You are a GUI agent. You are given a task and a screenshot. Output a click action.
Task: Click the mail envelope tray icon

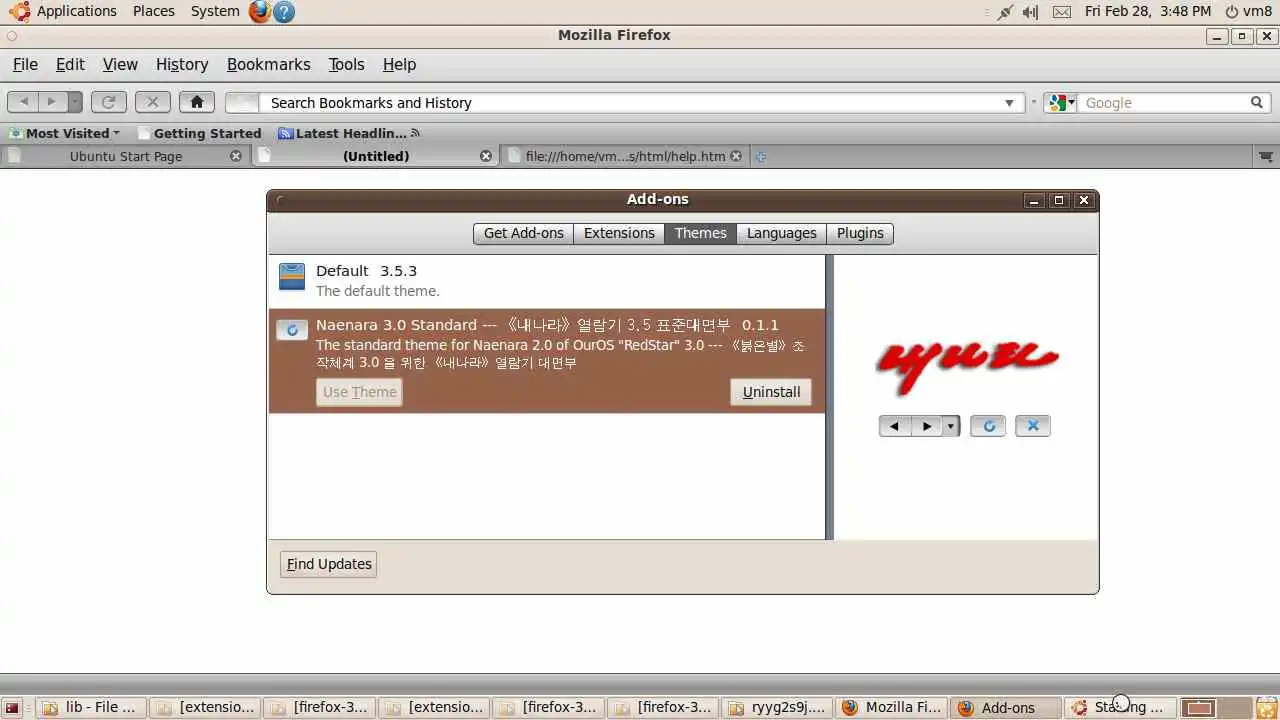[1062, 12]
